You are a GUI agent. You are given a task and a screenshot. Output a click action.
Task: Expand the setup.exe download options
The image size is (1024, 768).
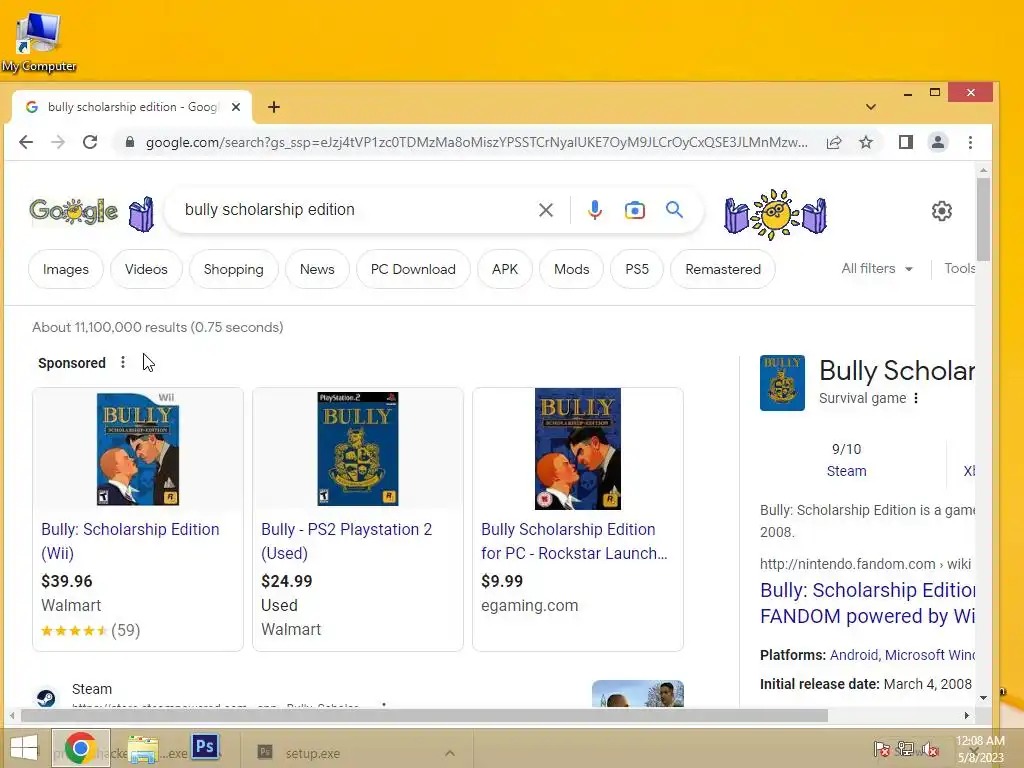pyautogui.click(x=450, y=753)
